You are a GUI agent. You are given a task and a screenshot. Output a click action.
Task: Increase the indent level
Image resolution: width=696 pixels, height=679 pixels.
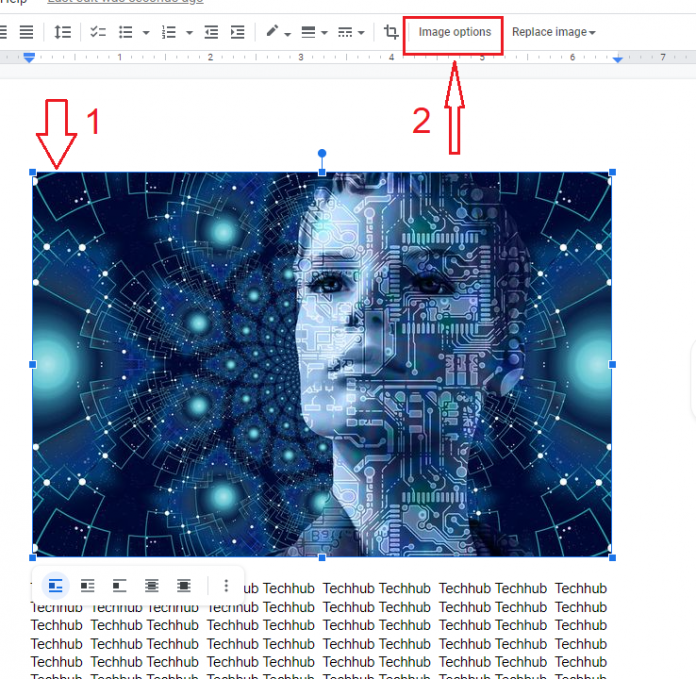pyautogui.click(x=237, y=32)
